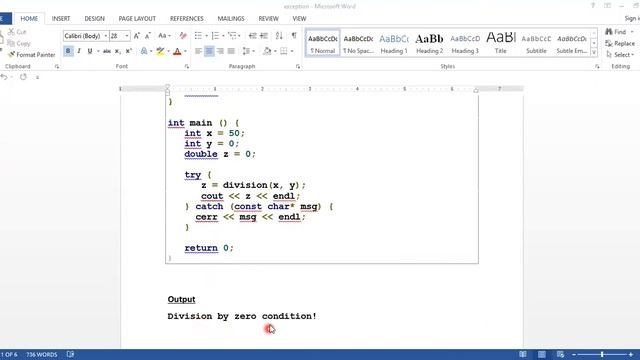Click the Copy button

[19, 43]
